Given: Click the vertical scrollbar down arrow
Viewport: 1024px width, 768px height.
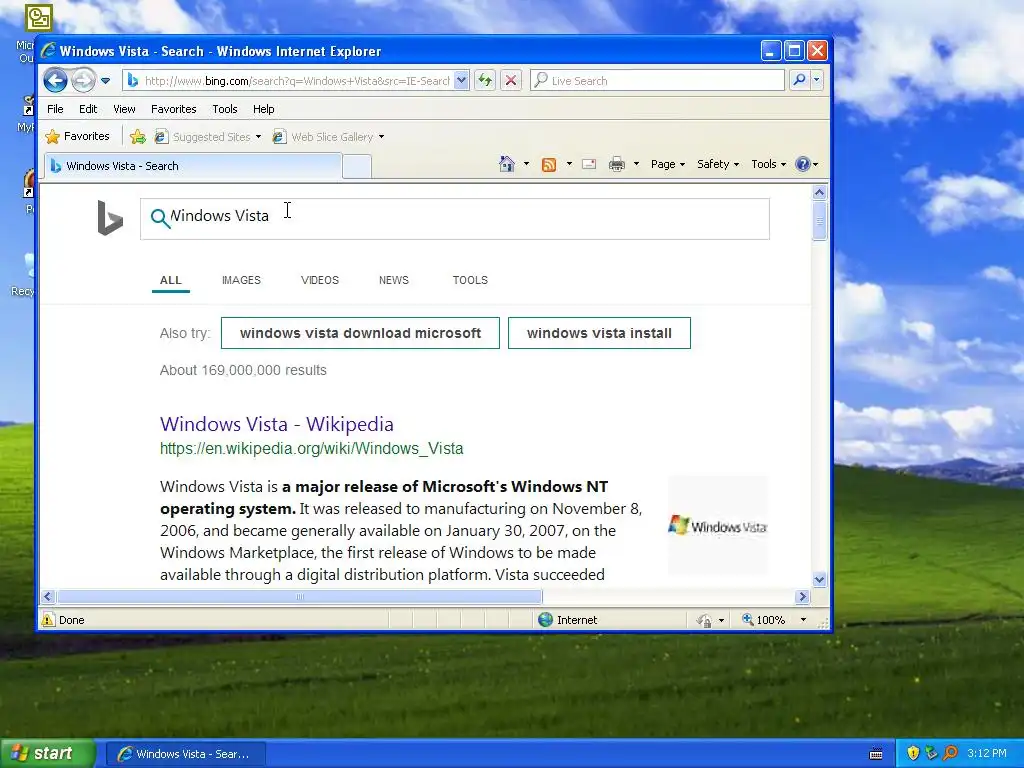Looking at the screenshot, I should pyautogui.click(x=819, y=579).
